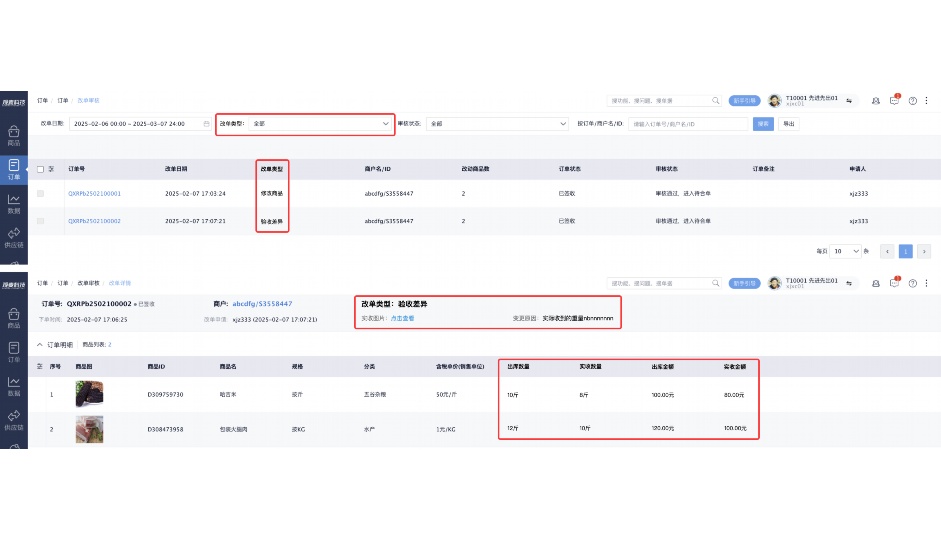Click the notification icon with red badge on list page
Image resolution: width=941 pixels, height=540 pixels.
[x=894, y=100]
